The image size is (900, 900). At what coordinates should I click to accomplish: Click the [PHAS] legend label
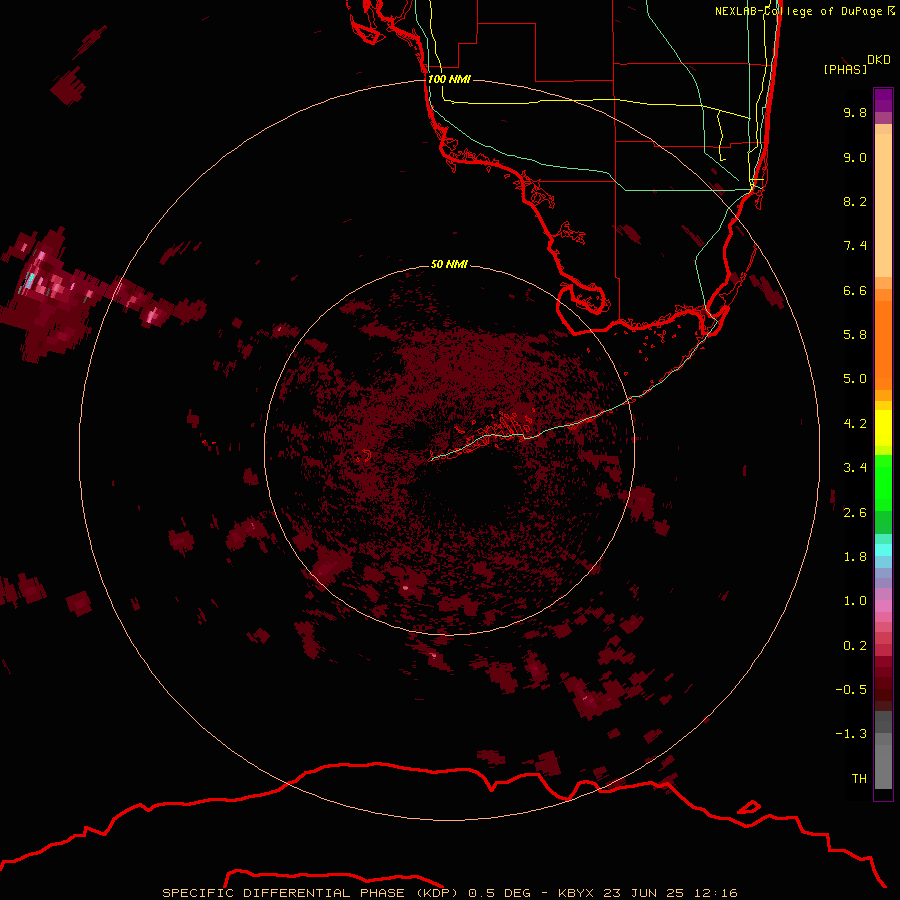click(x=845, y=70)
